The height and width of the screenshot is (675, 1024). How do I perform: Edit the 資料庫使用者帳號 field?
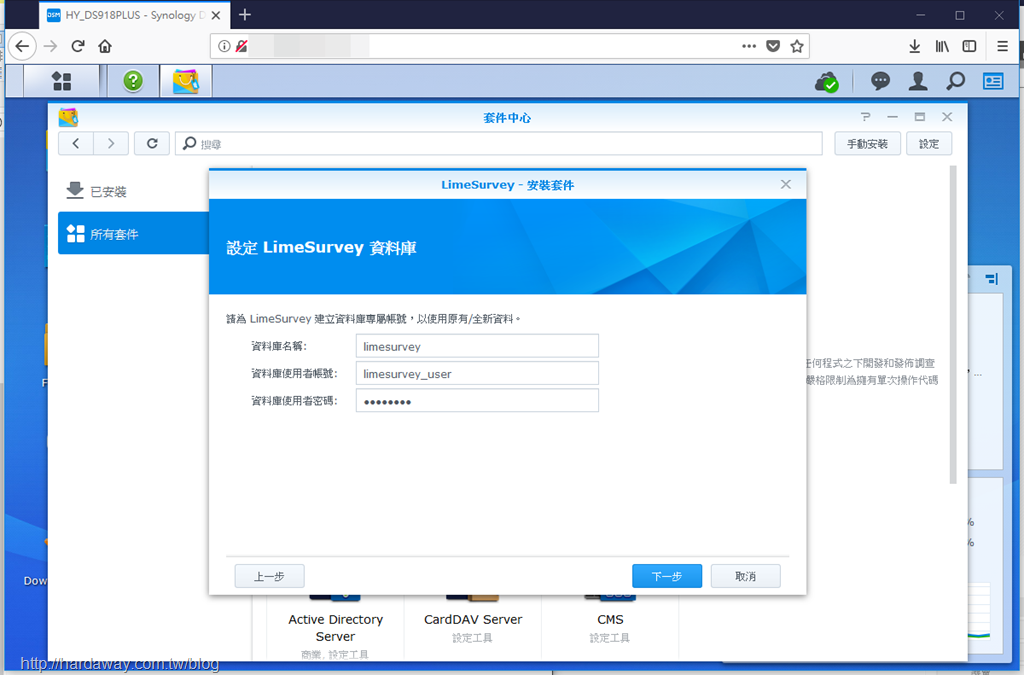pyautogui.click(x=477, y=373)
